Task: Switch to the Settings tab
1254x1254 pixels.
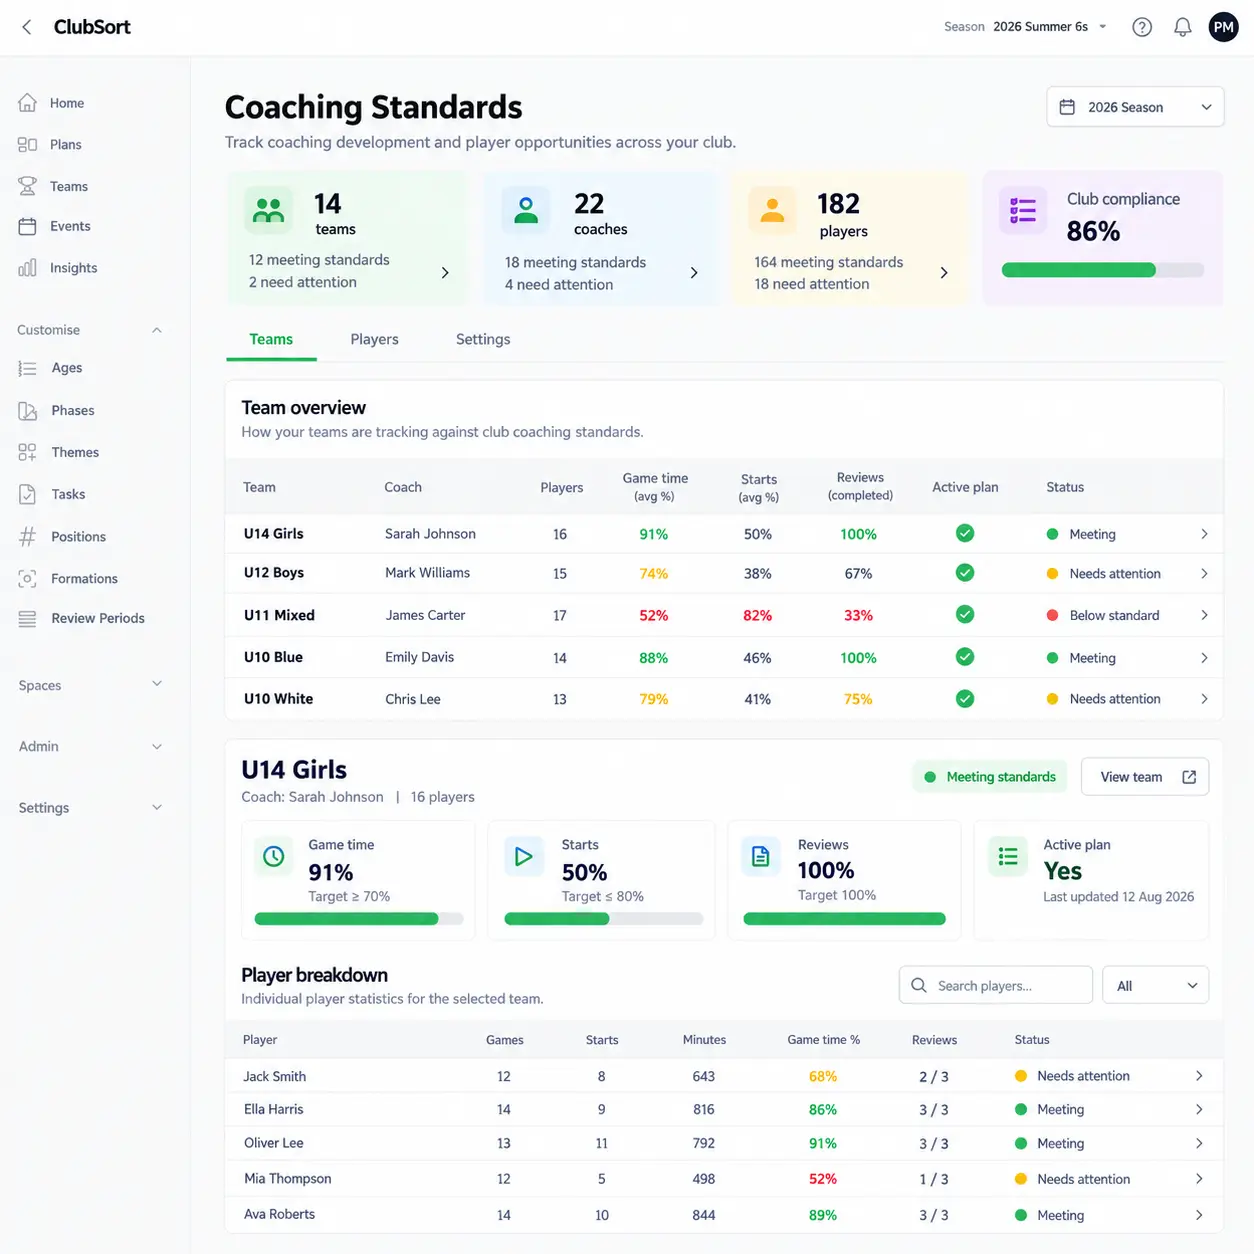Action: [483, 340]
